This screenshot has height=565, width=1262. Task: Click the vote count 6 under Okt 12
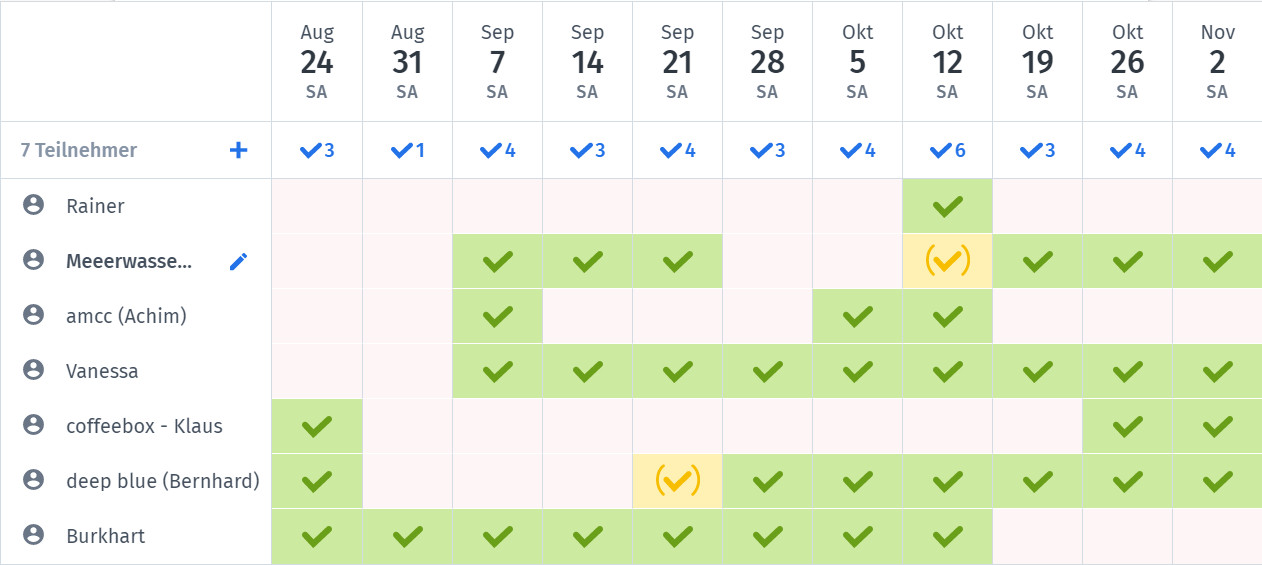coord(947,151)
